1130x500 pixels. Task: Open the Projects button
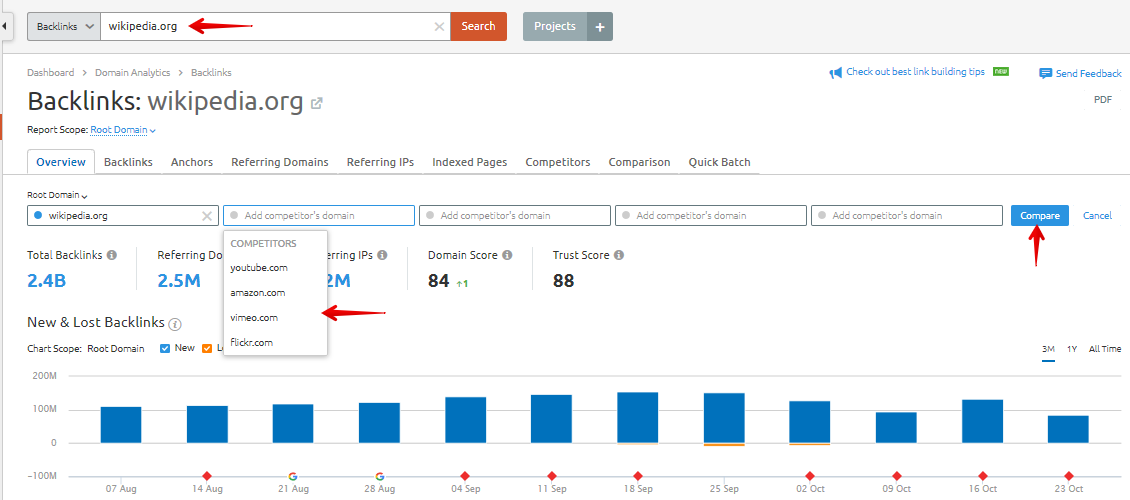click(x=555, y=26)
